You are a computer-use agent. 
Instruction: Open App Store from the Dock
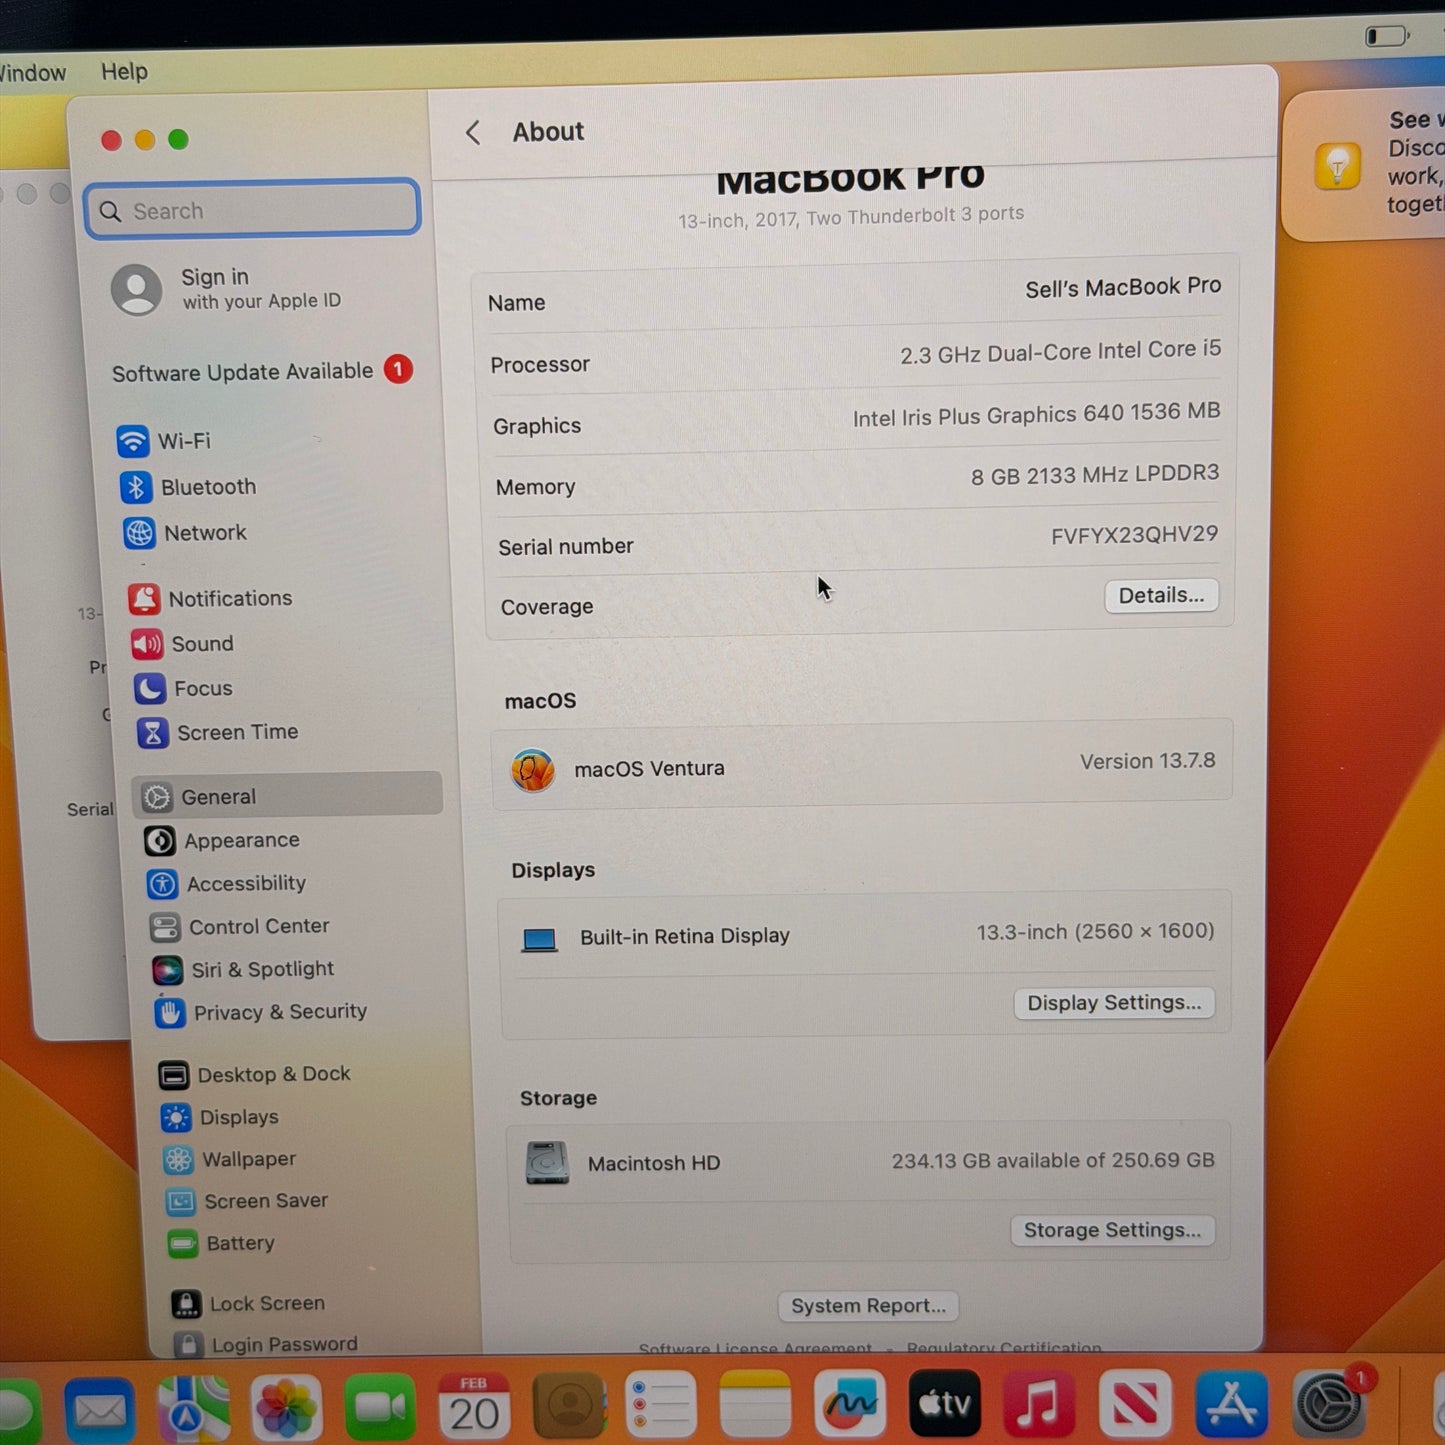tap(1231, 1403)
